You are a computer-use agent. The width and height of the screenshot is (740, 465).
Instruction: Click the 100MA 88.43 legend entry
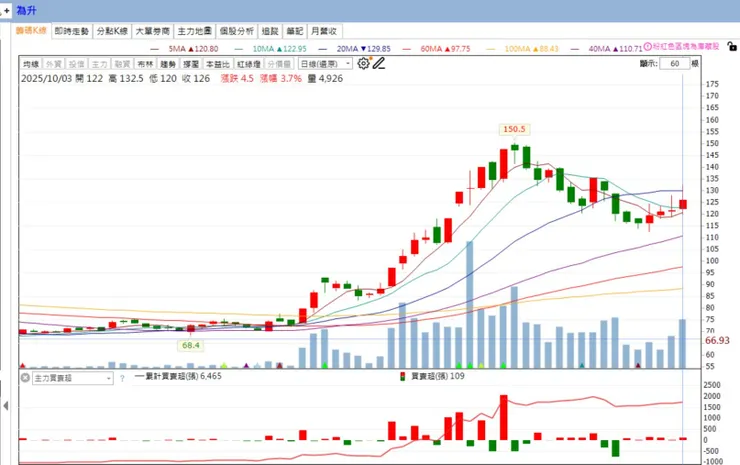click(x=522, y=49)
